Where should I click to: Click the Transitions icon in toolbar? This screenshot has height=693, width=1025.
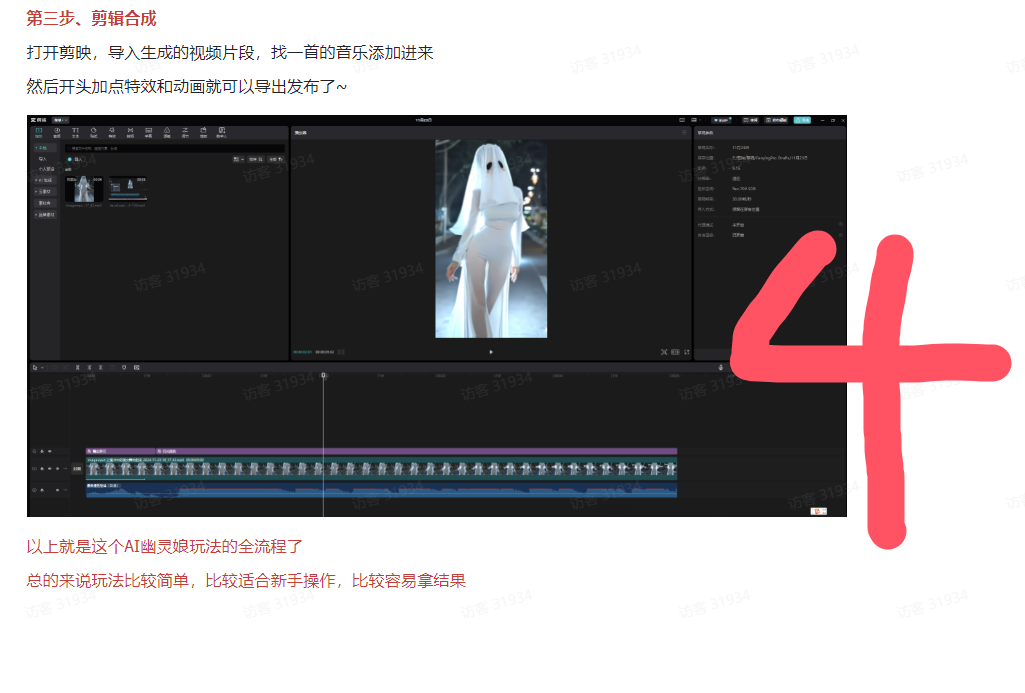click(x=130, y=132)
